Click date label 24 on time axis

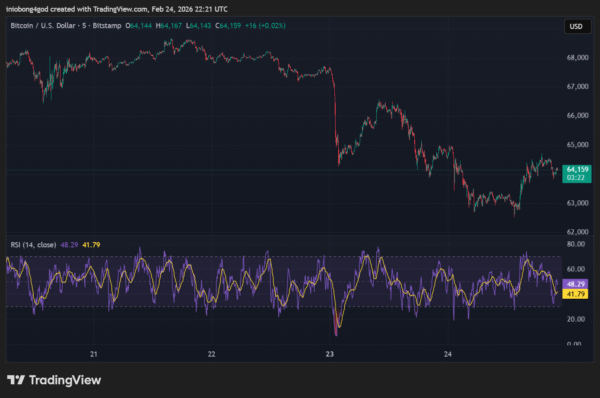tap(448, 354)
